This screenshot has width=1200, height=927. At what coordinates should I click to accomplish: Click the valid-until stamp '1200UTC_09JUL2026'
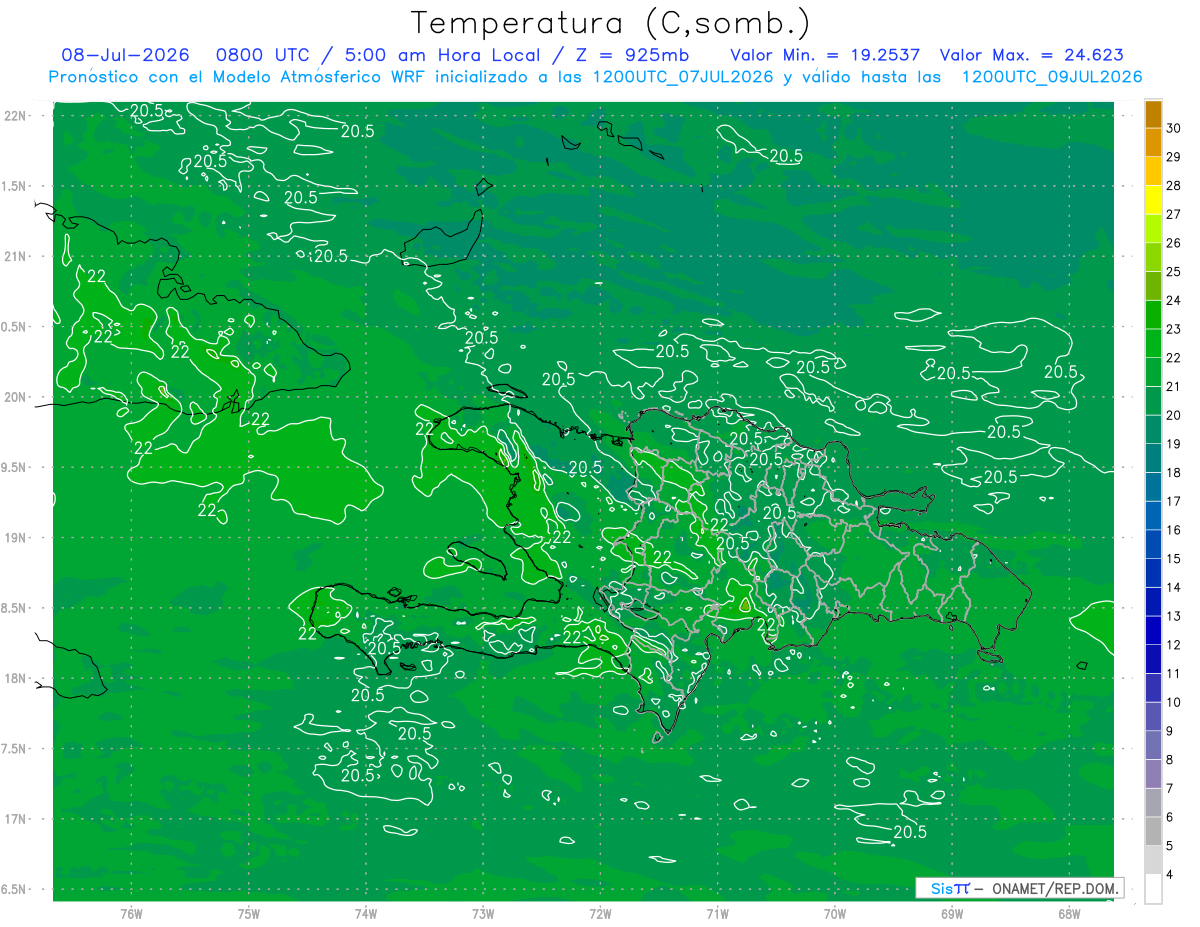[1052, 77]
